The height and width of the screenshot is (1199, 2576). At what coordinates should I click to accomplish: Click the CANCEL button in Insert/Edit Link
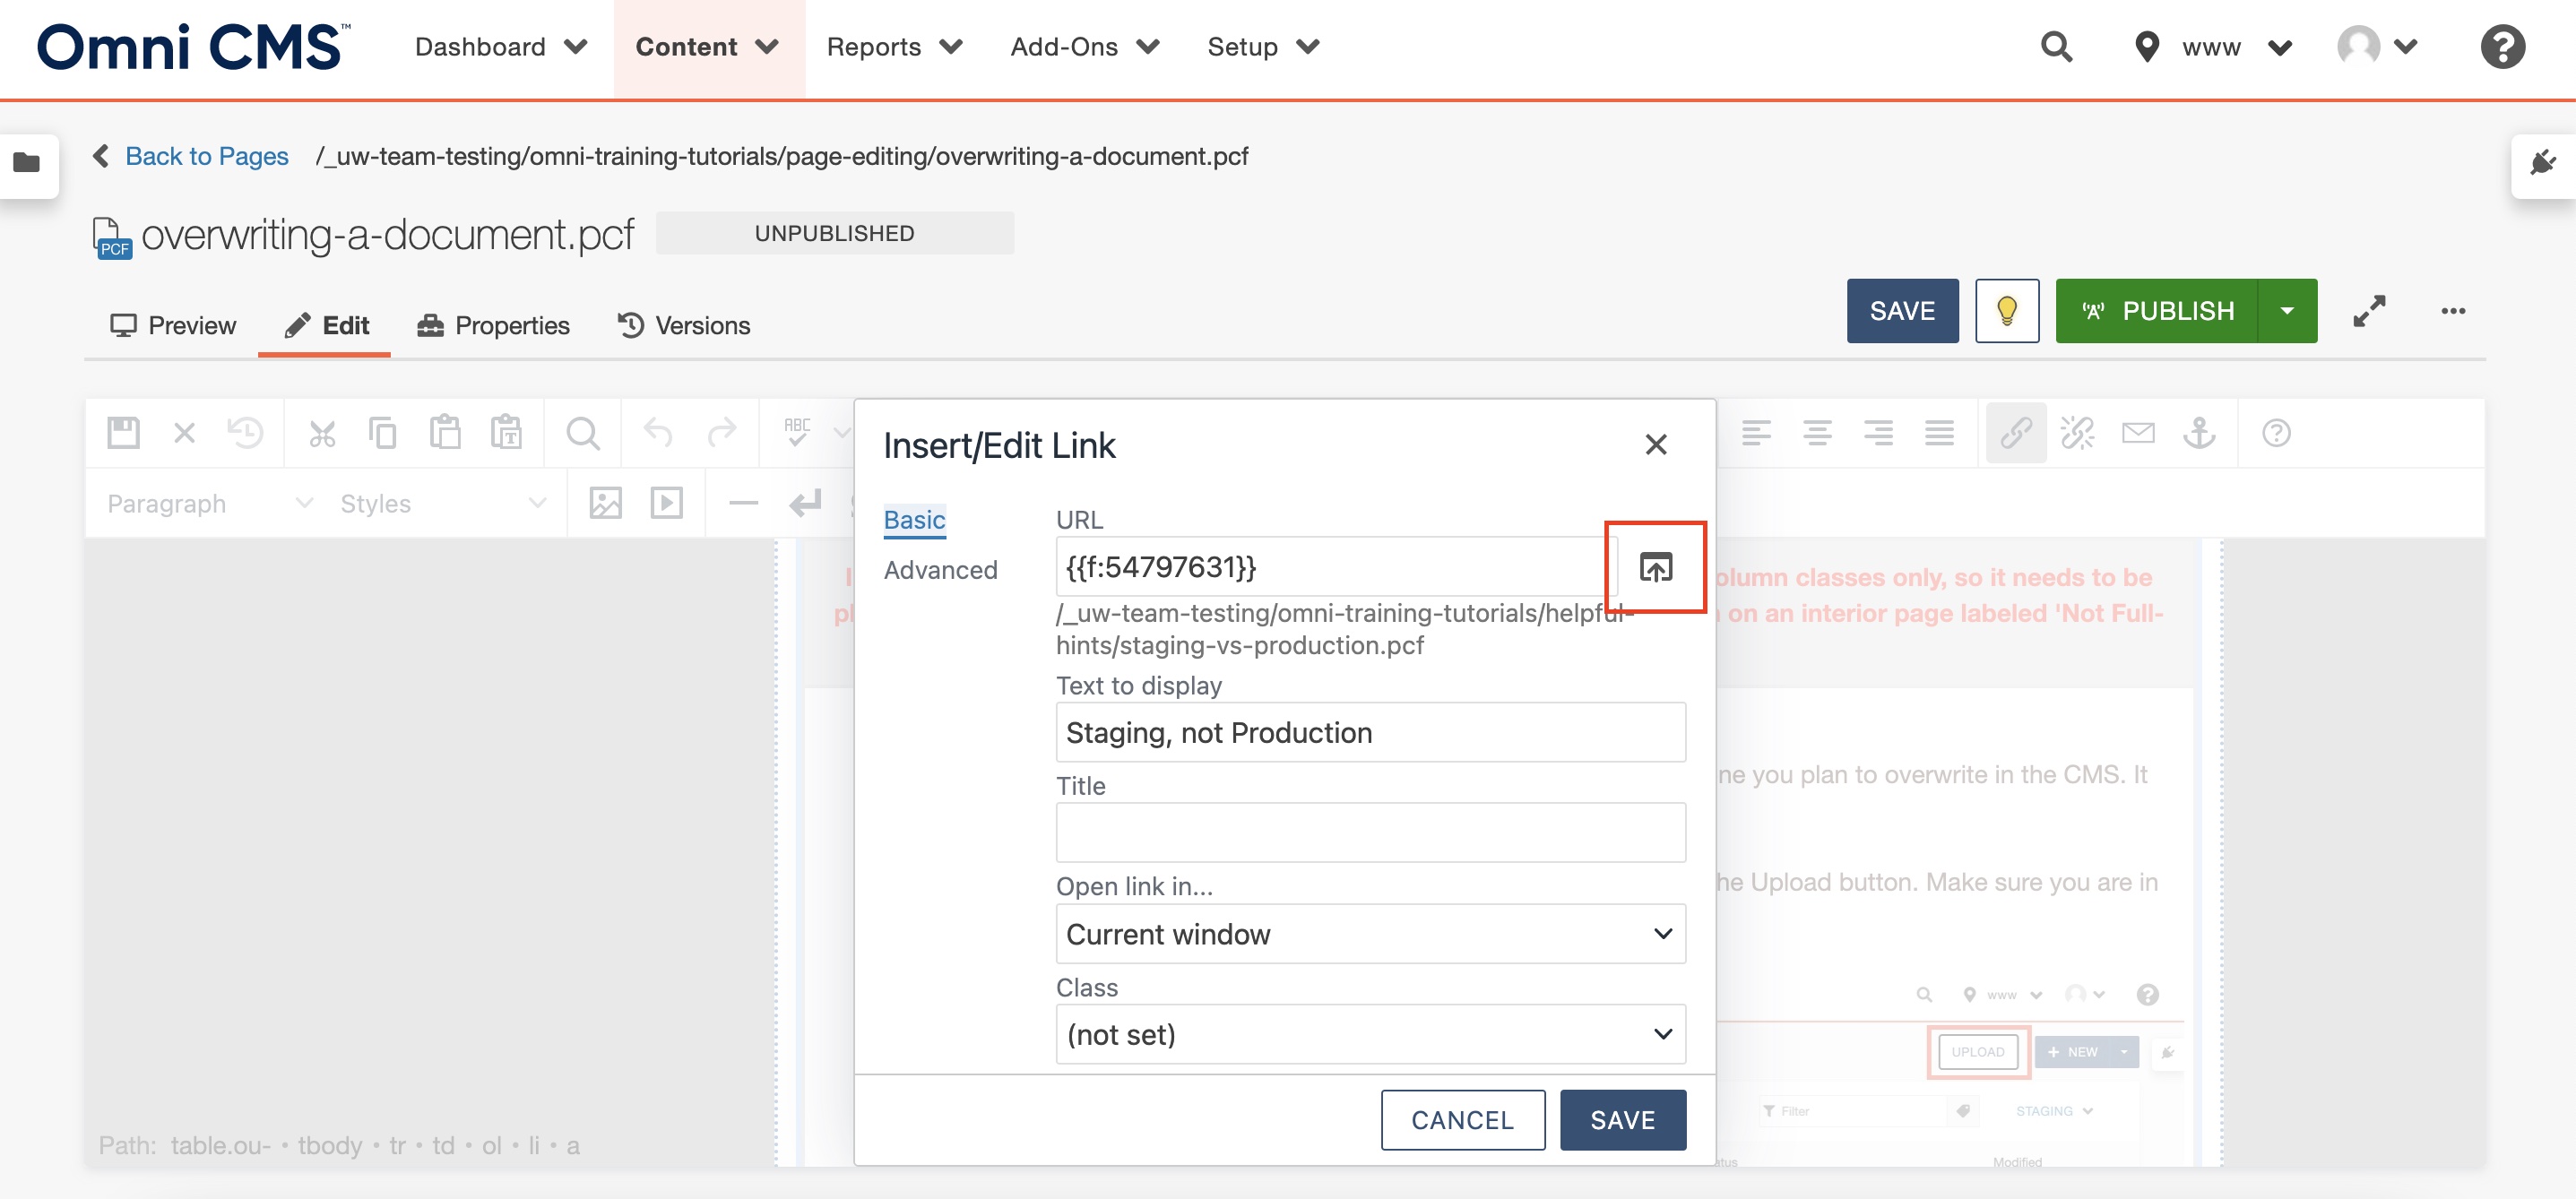pyautogui.click(x=1462, y=1120)
